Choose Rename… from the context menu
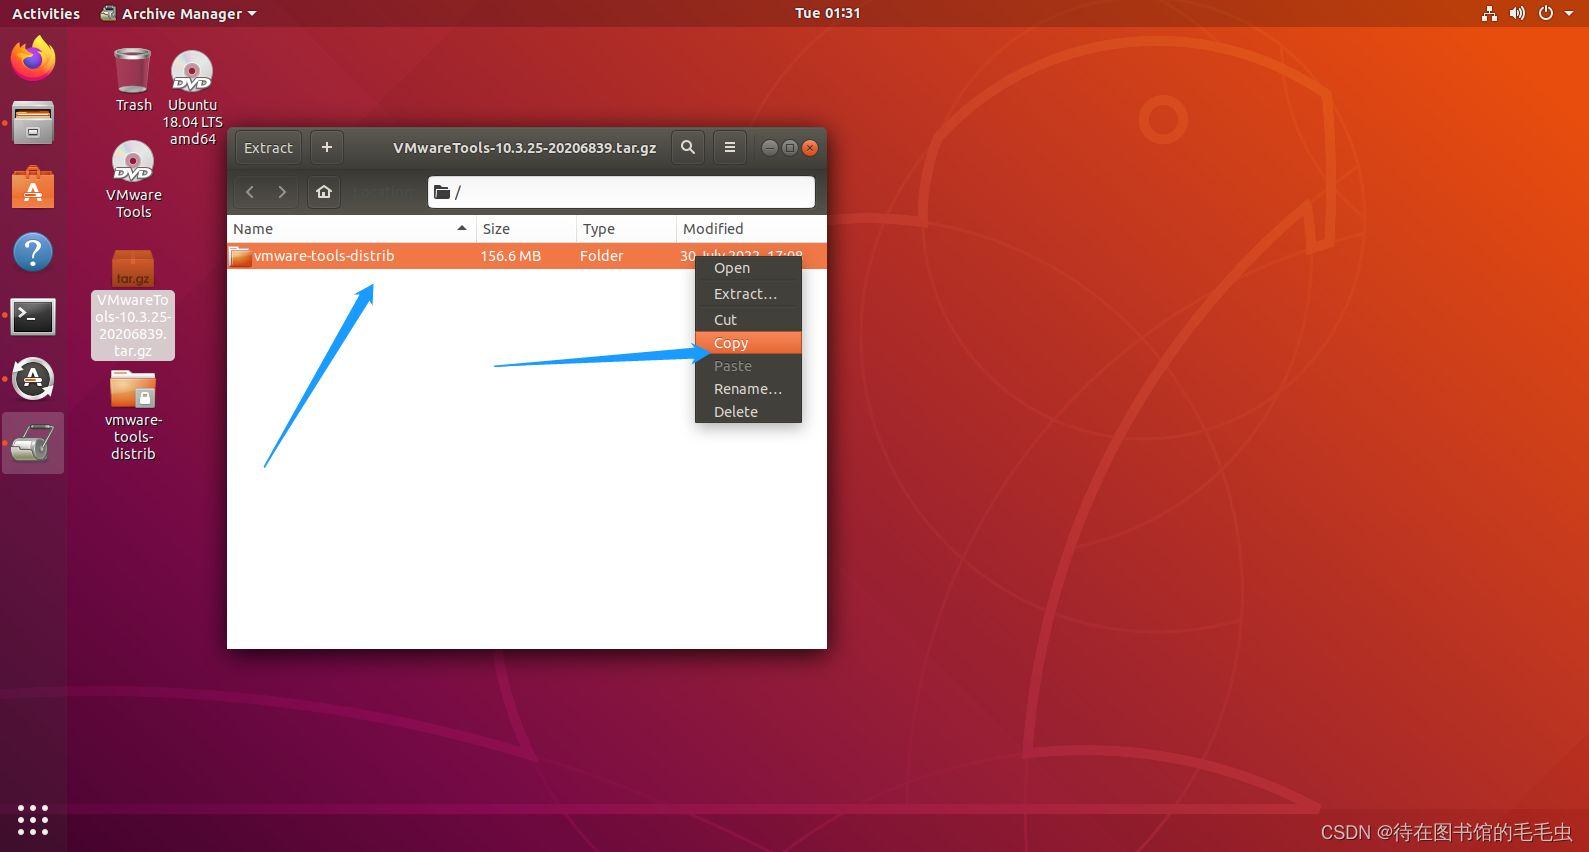1589x852 pixels. point(748,389)
